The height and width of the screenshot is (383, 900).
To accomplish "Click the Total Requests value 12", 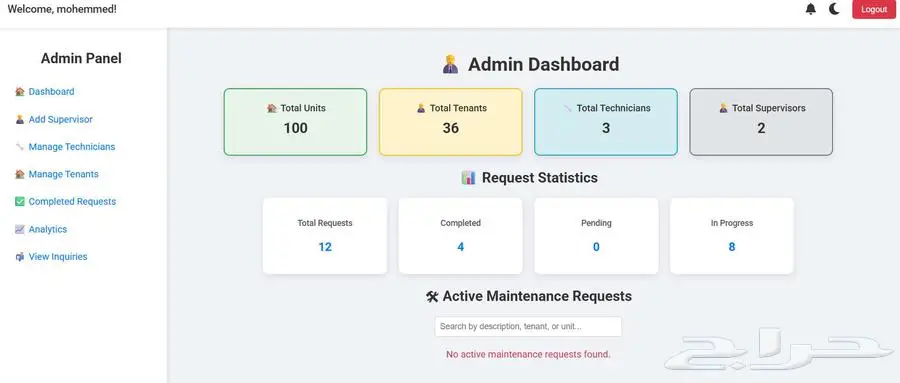I will (325, 247).
